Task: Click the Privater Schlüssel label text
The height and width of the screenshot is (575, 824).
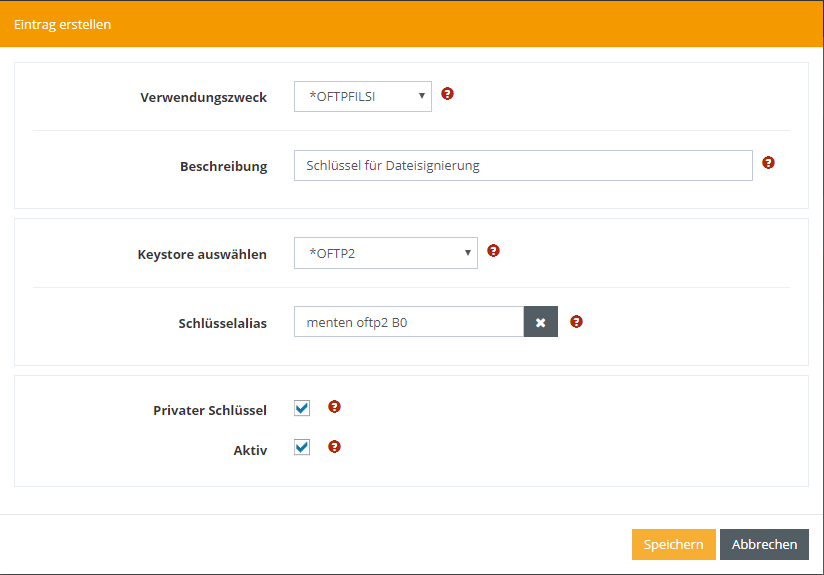Action: coord(210,411)
